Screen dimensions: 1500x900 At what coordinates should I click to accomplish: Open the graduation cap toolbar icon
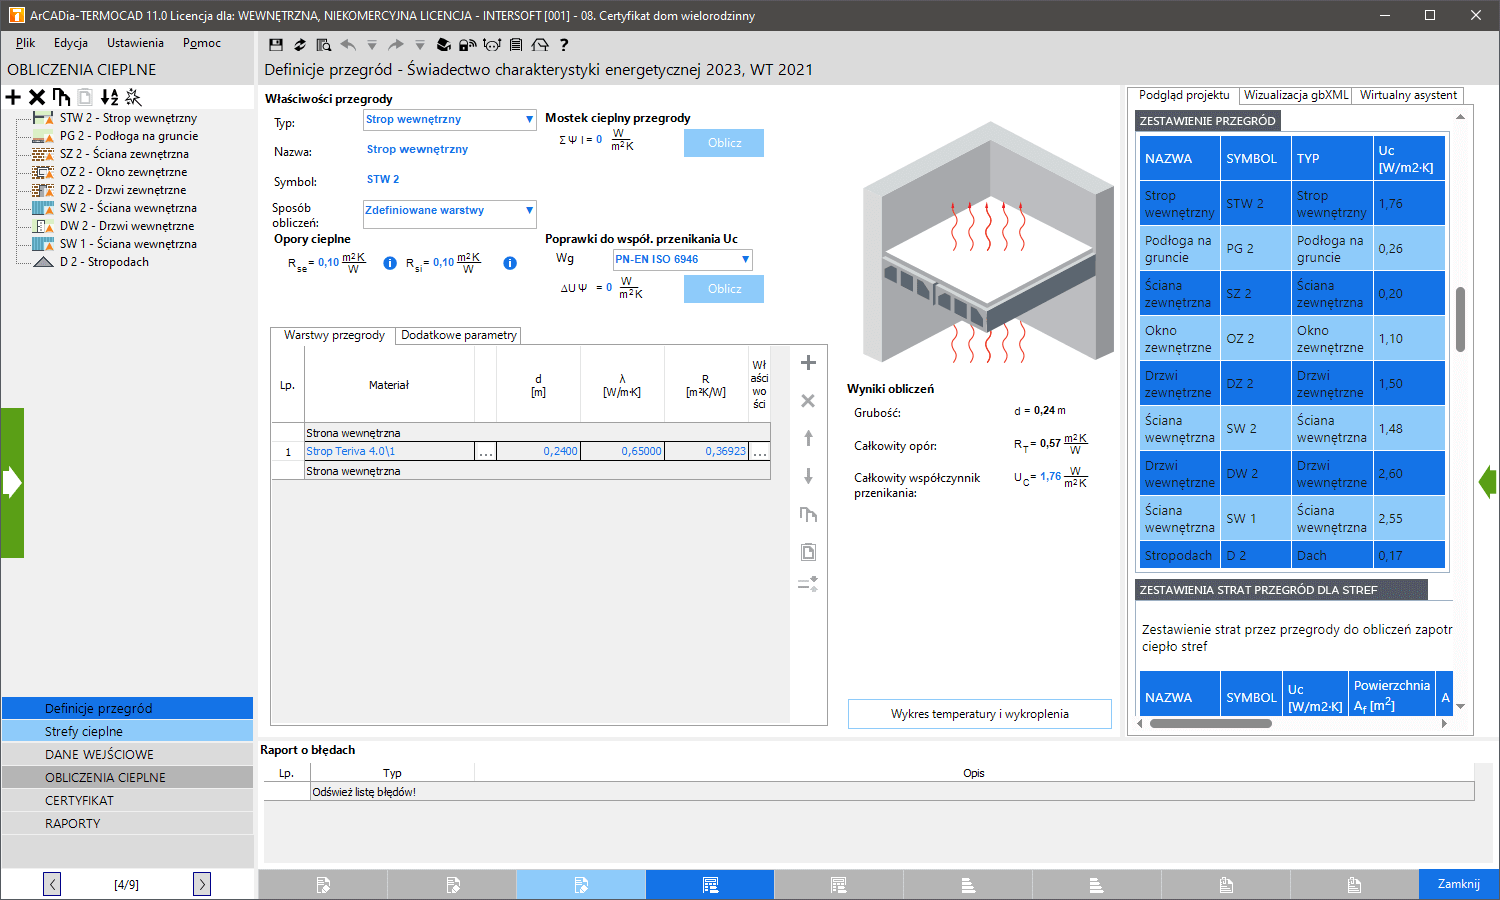point(444,44)
